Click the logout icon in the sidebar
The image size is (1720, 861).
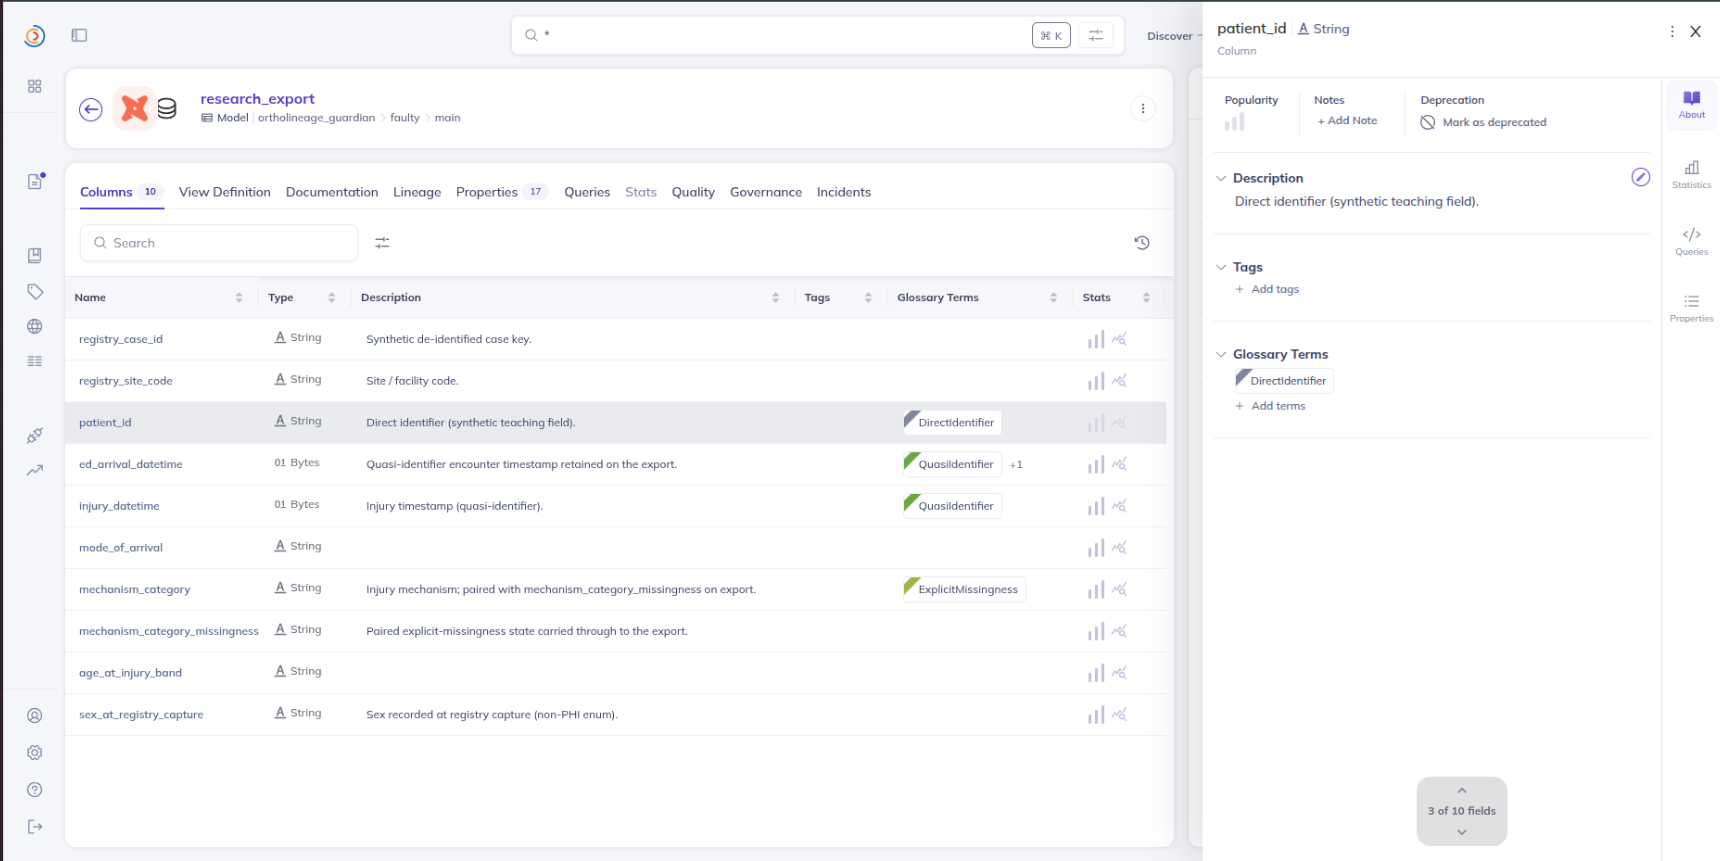(35, 827)
